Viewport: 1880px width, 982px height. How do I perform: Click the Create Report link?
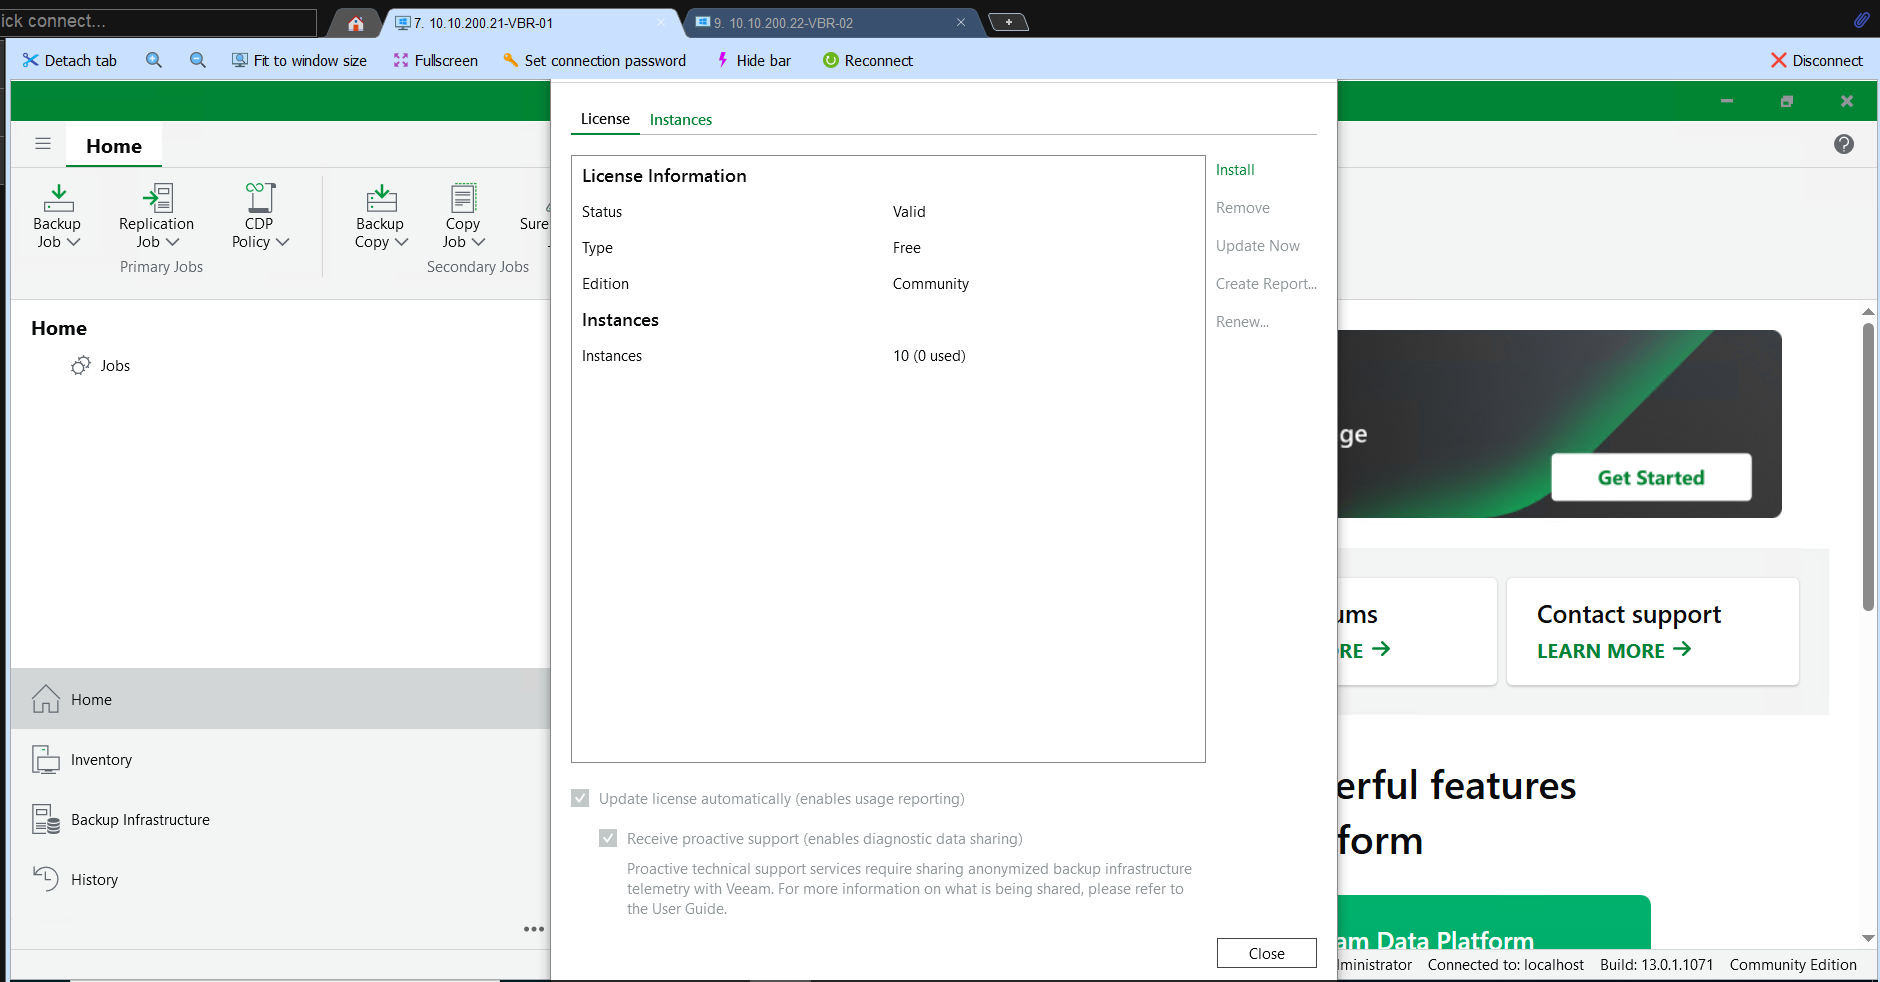[1266, 284]
